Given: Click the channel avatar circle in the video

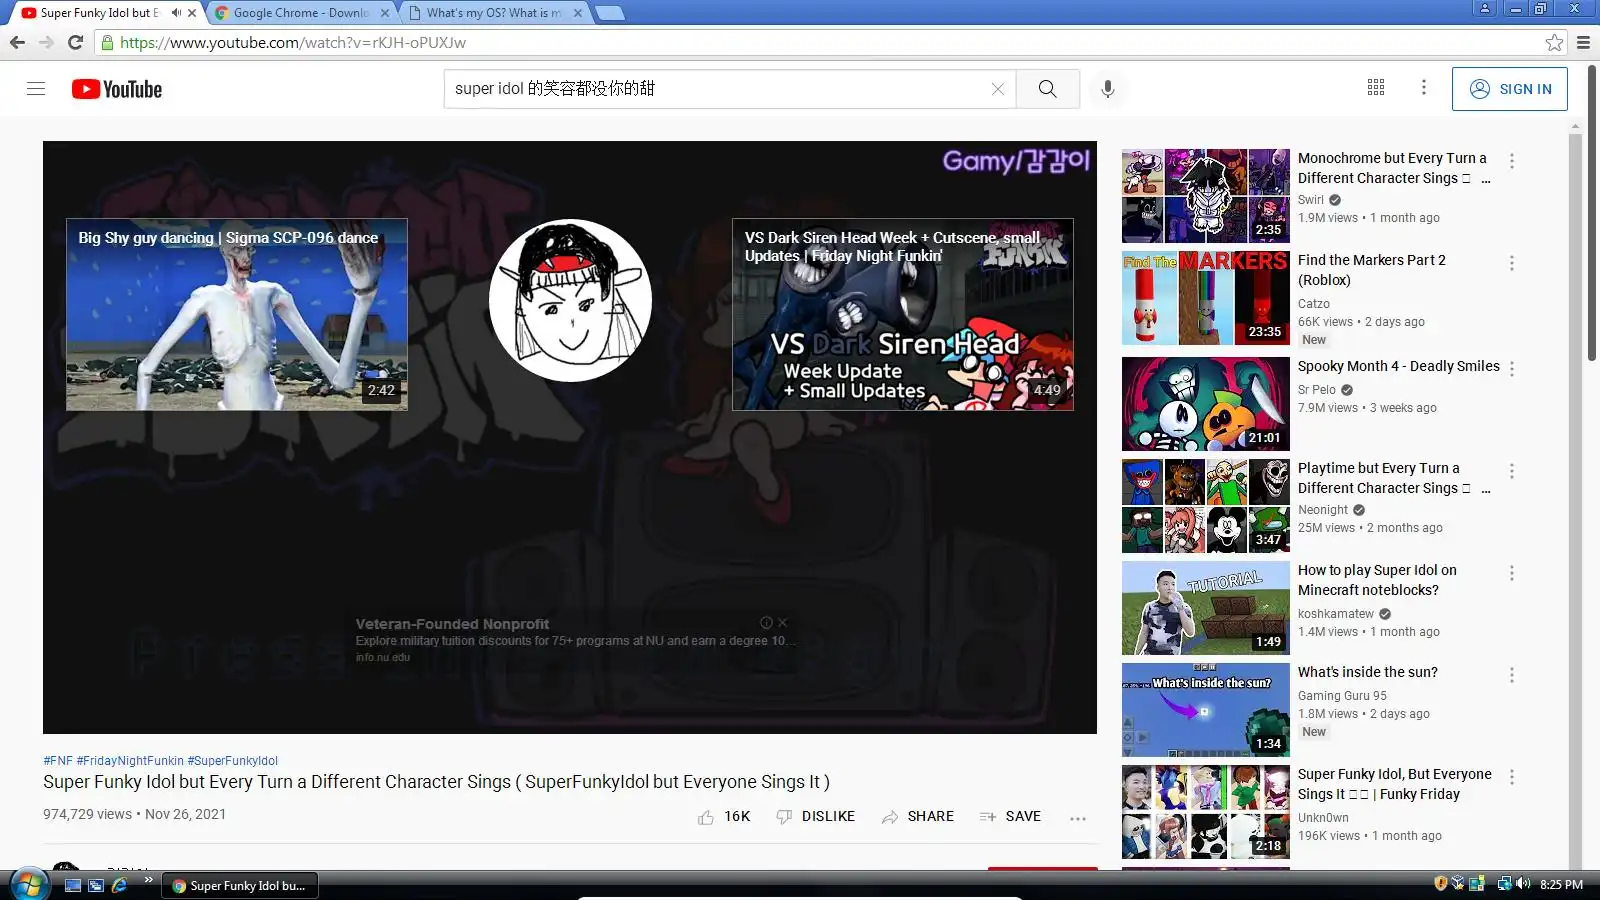Looking at the screenshot, I should (x=570, y=300).
